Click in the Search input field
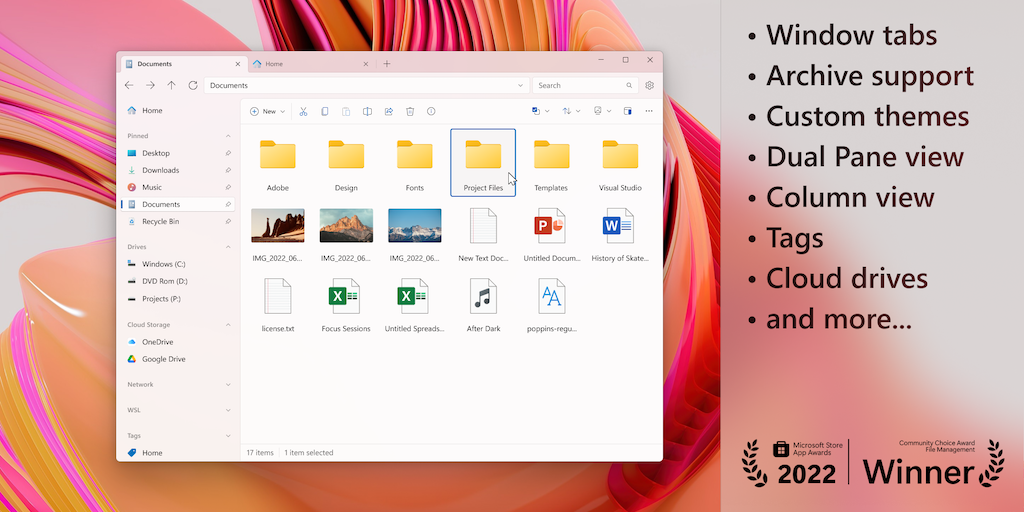Viewport: 1024px width, 512px height. point(578,86)
